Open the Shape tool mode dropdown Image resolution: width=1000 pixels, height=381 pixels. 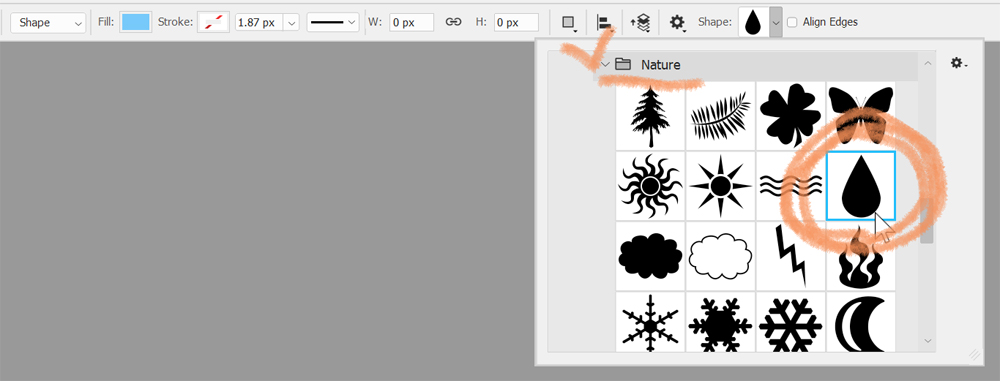tap(48, 22)
